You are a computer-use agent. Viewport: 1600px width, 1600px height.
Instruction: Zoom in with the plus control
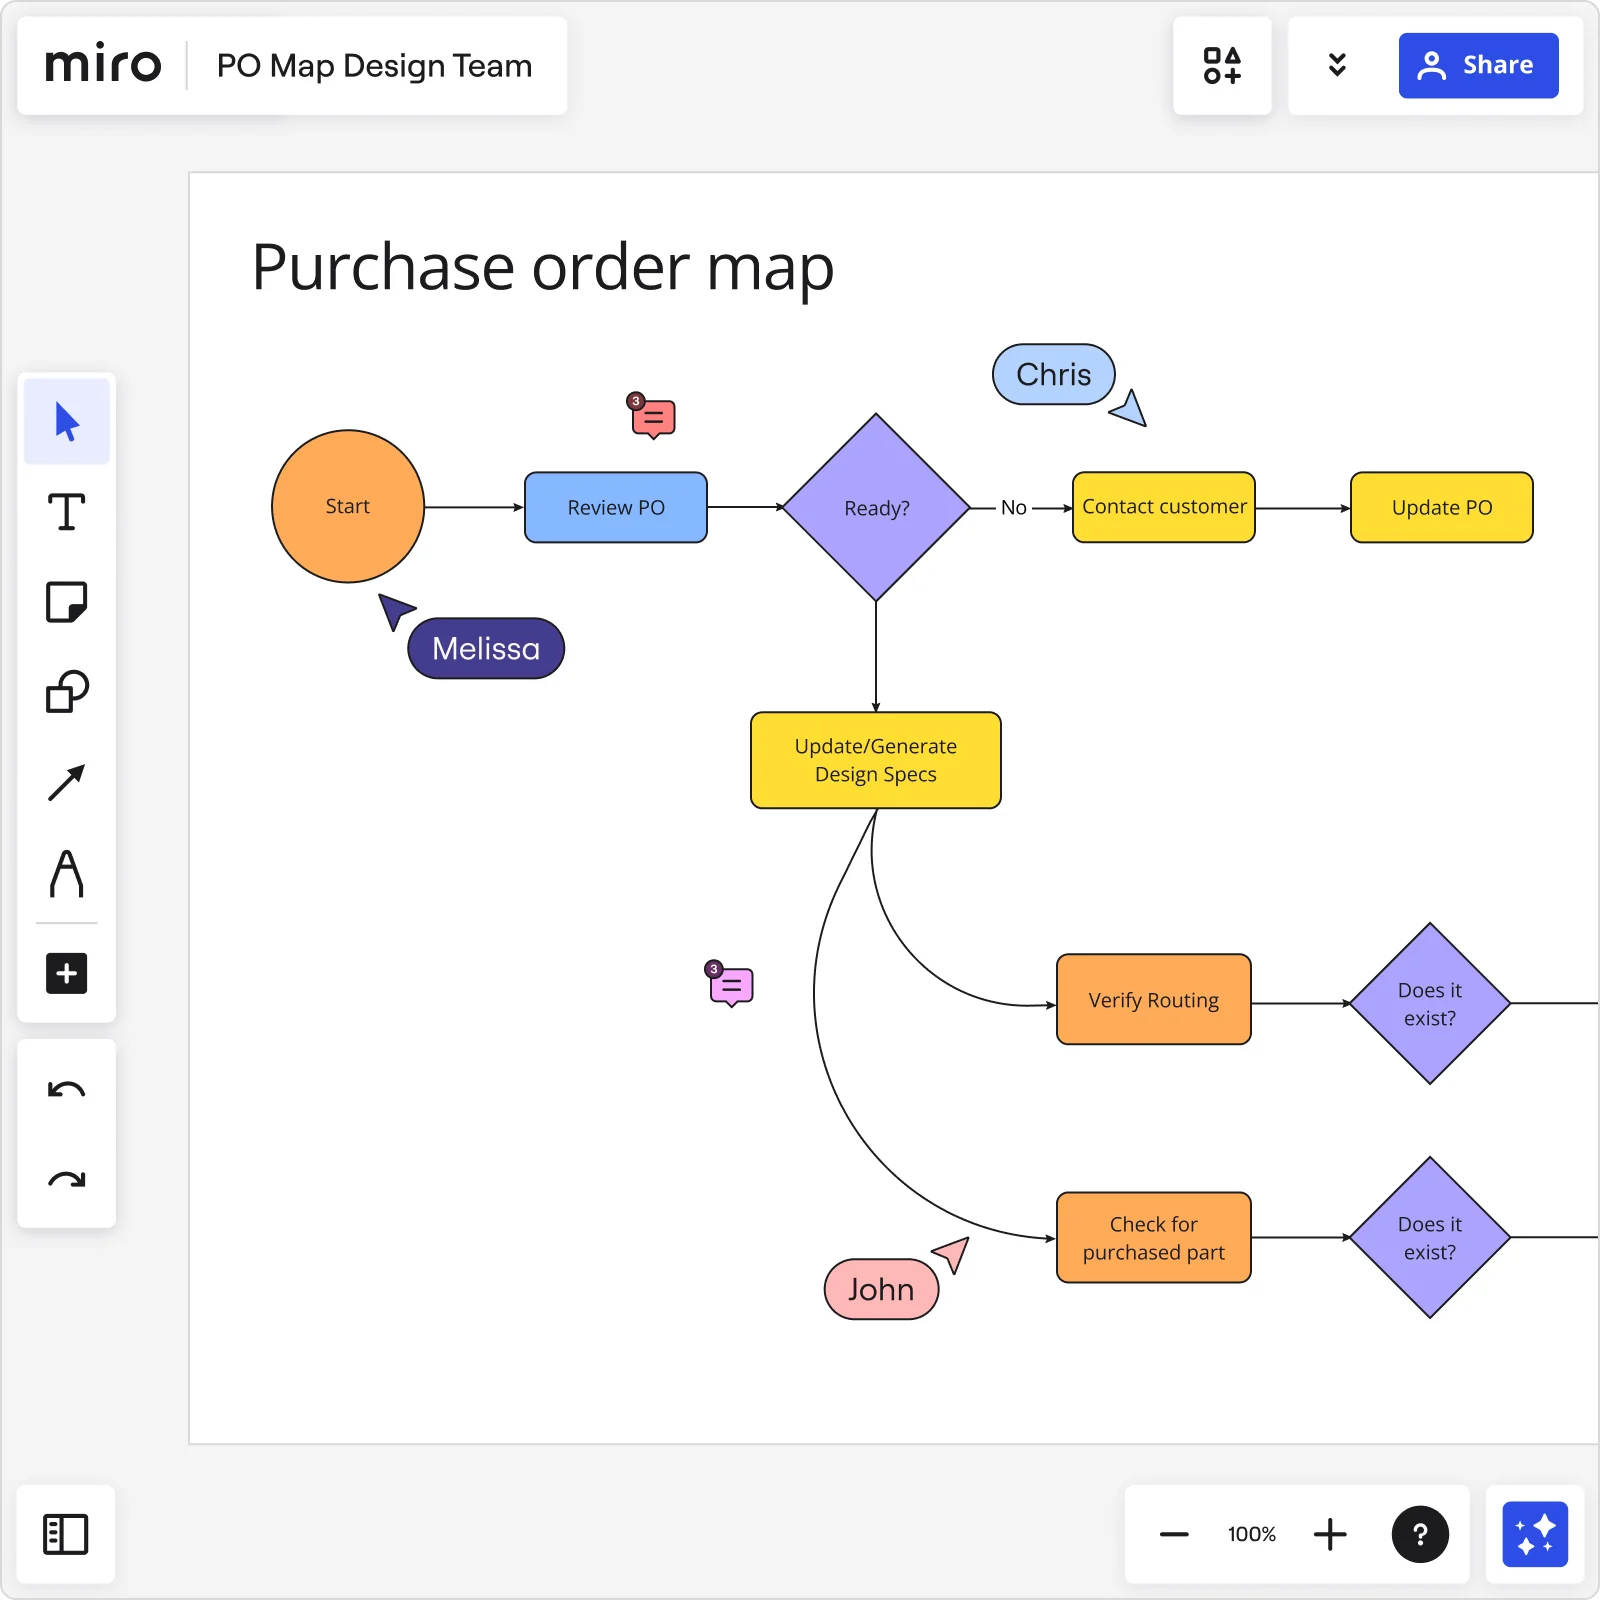[x=1330, y=1535]
